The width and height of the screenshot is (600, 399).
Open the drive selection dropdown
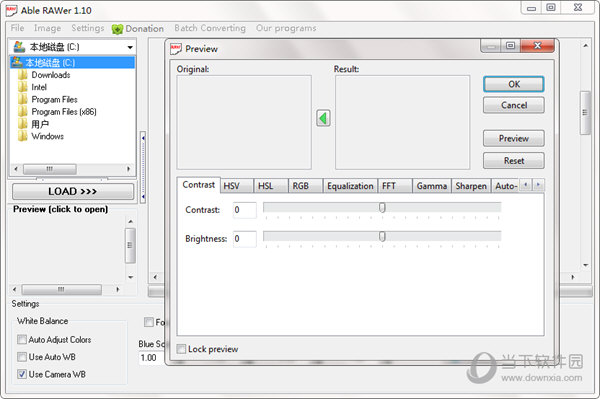point(130,47)
